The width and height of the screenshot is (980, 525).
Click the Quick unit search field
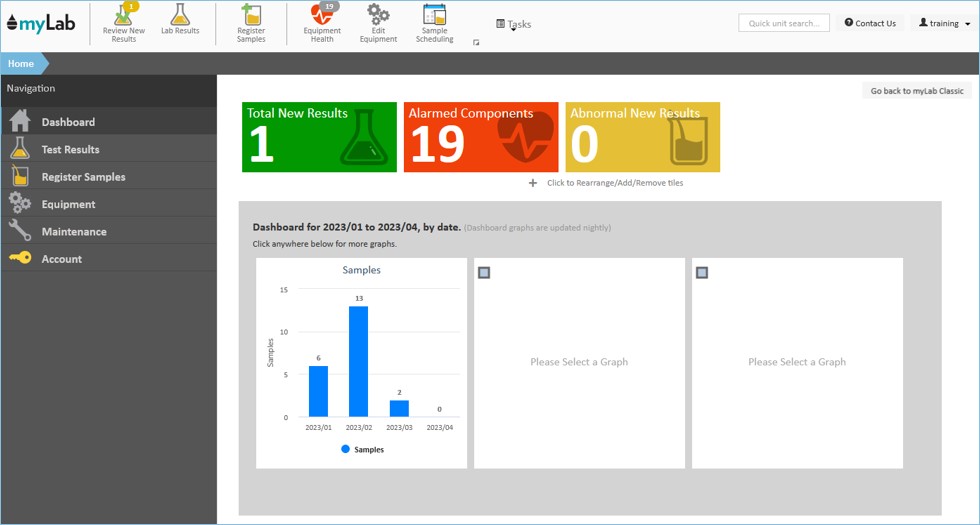[x=783, y=23]
